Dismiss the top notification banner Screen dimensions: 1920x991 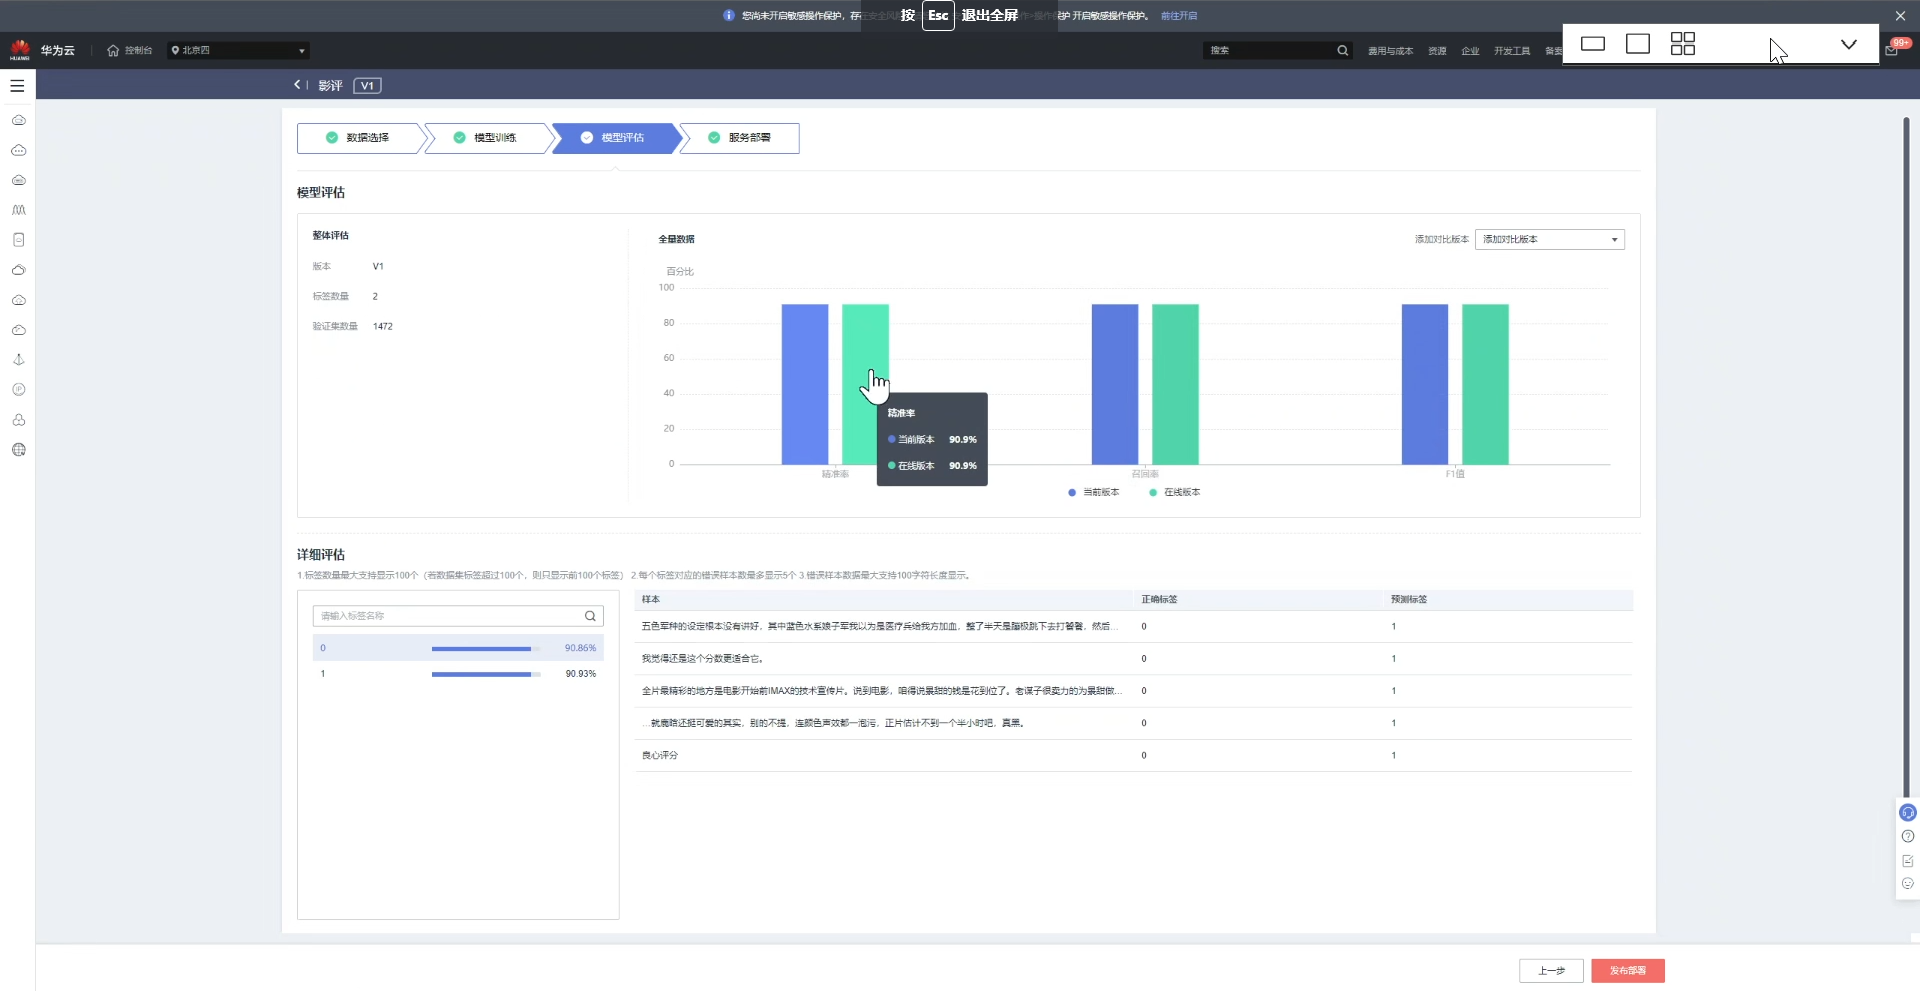coord(1900,16)
